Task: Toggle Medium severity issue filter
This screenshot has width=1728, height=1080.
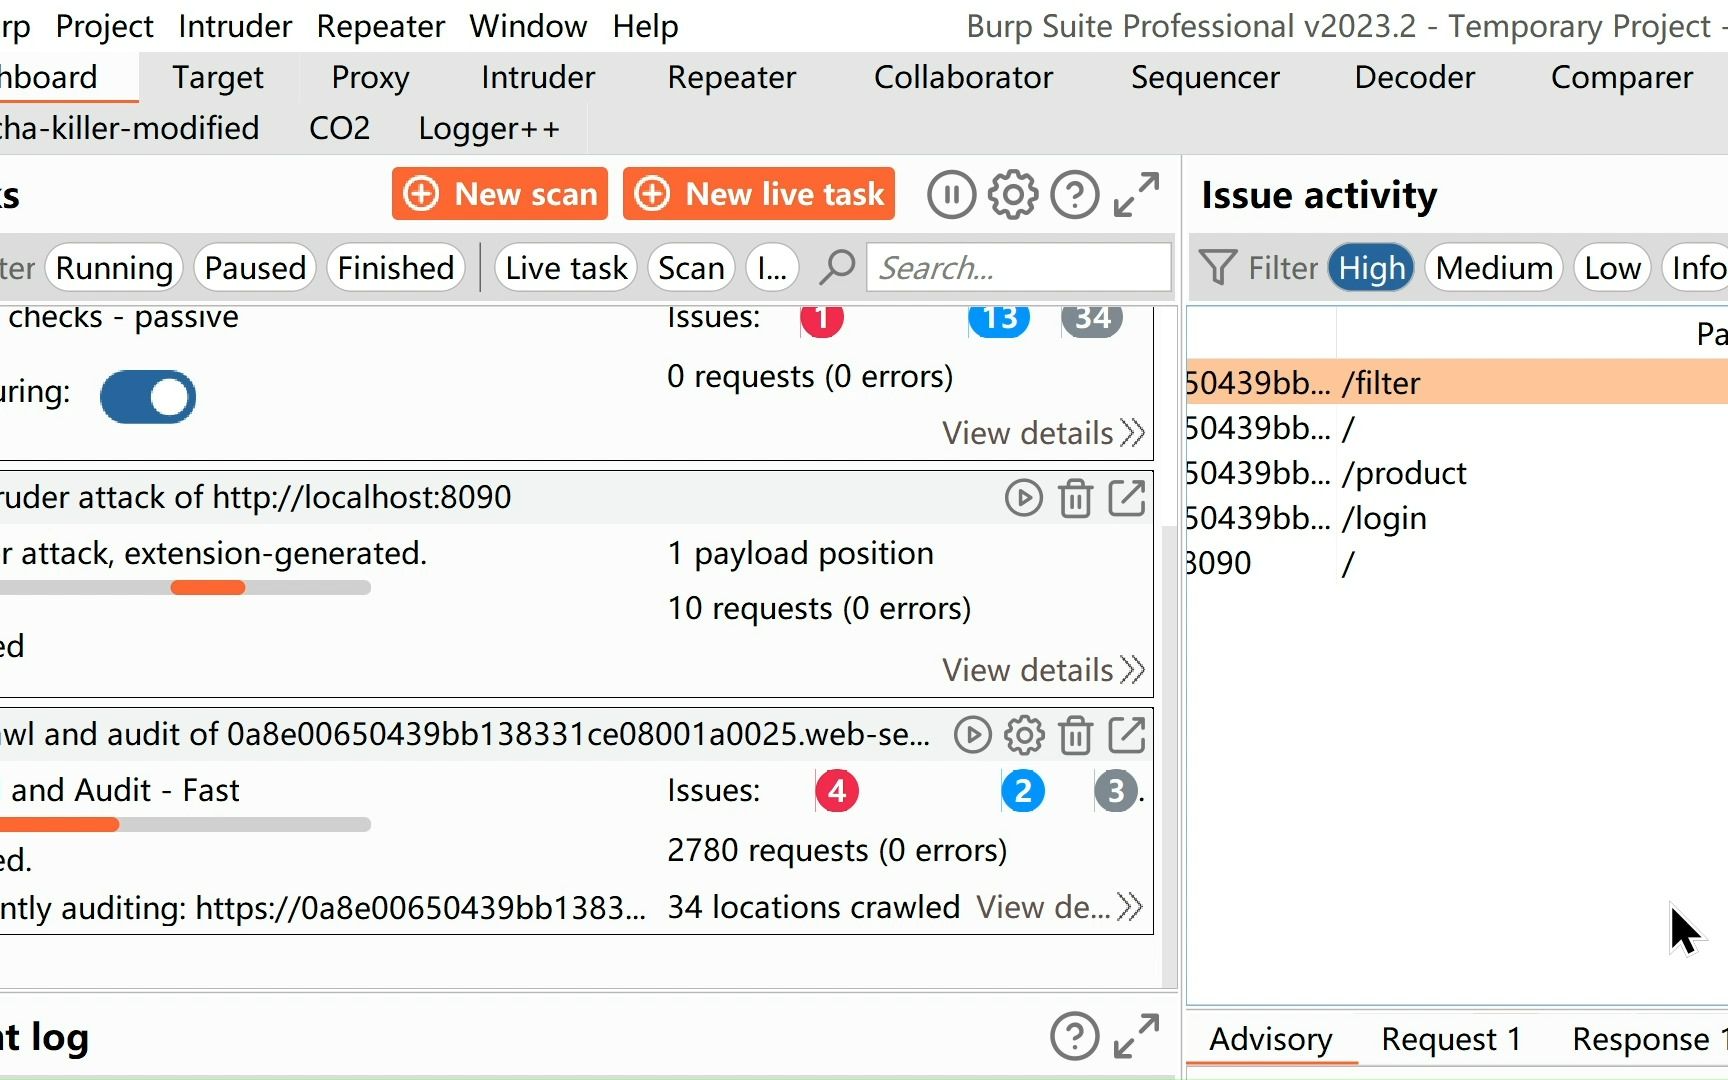Action: pos(1494,268)
